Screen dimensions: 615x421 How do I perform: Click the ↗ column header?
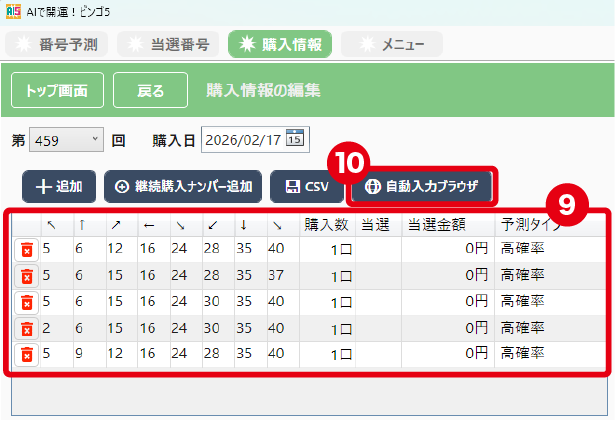click(122, 225)
